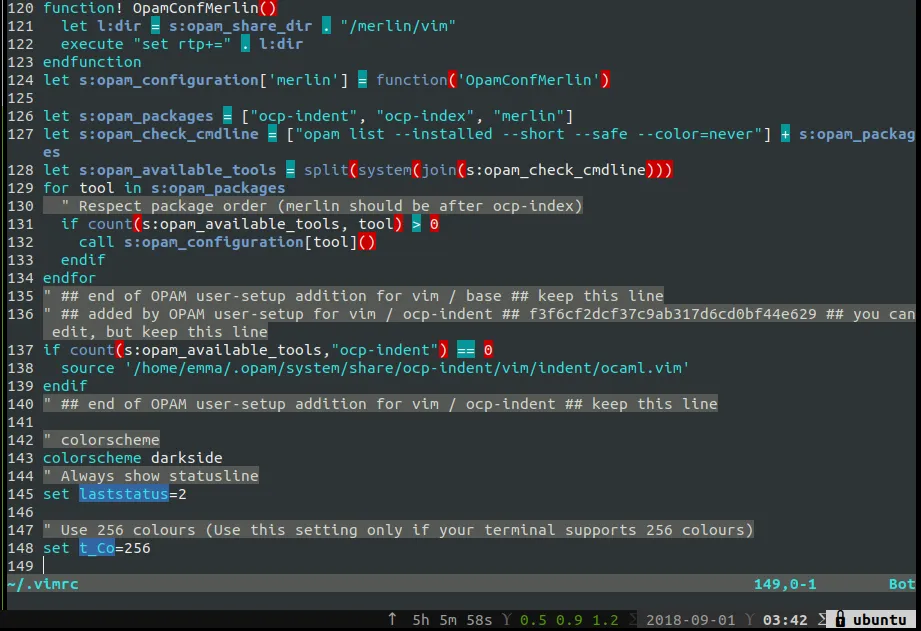Click the 'OpamConfMerlin' string on line 124

click(529, 80)
